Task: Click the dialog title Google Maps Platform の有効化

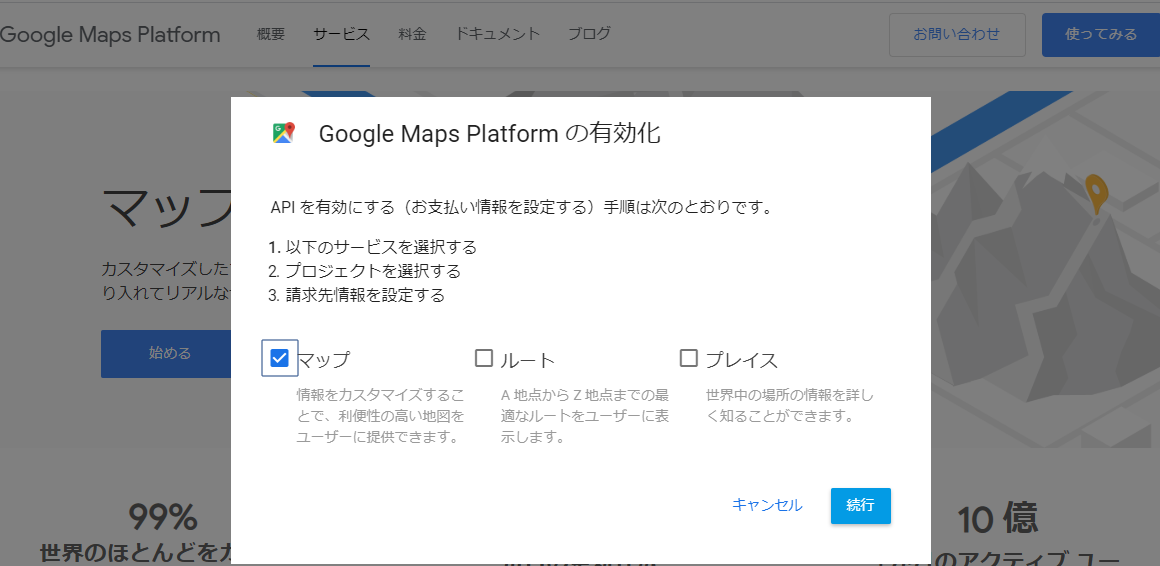Action: [490, 134]
